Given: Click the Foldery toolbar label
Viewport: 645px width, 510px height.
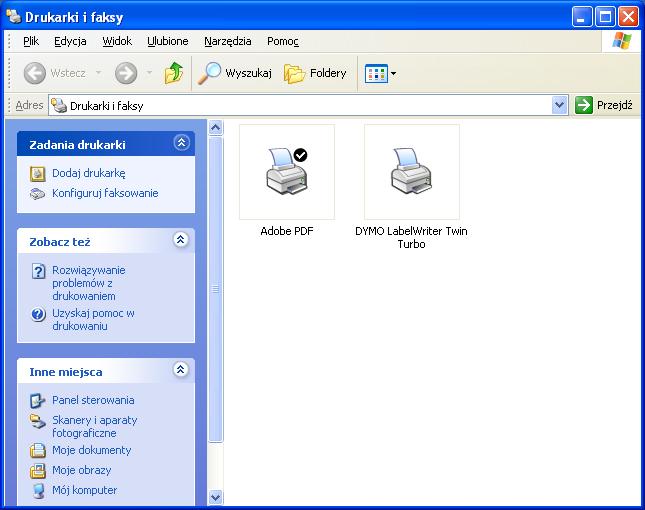Looking at the screenshot, I should click(328, 73).
